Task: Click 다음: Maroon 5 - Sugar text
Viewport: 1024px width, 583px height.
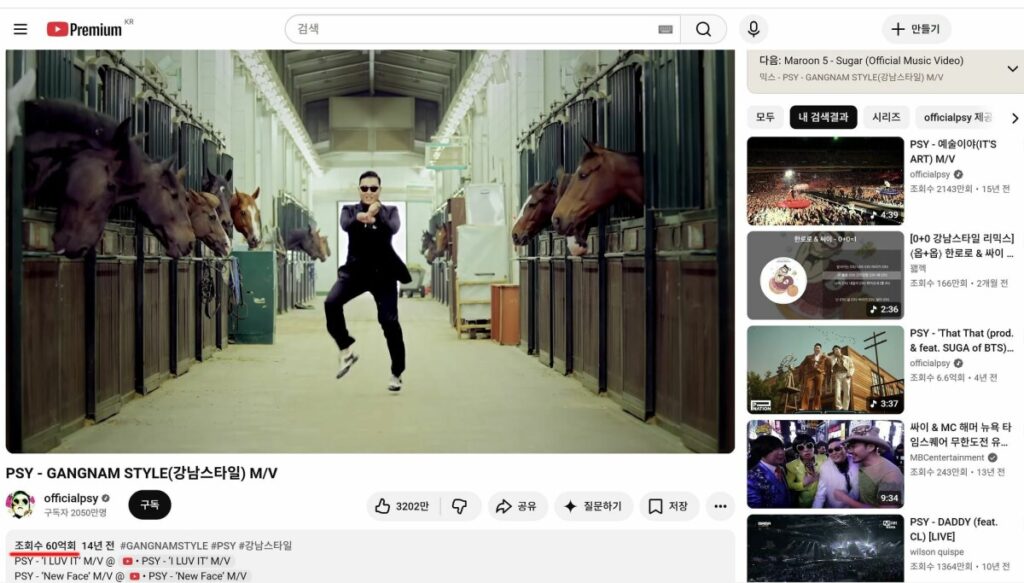Action: (x=861, y=61)
